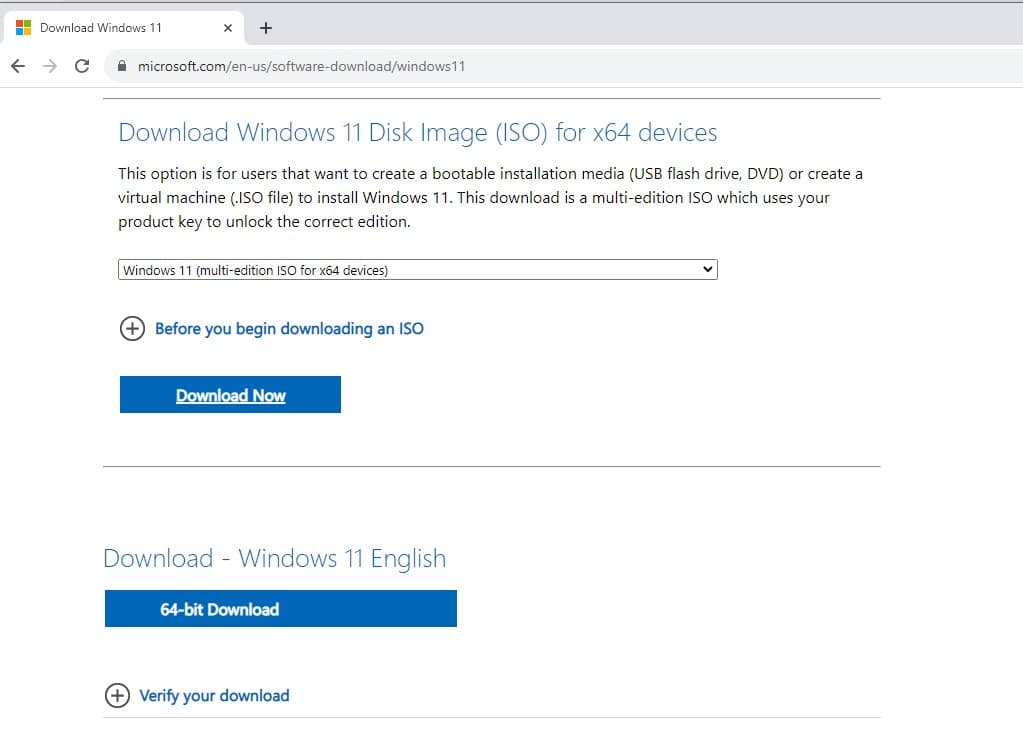Viewport: 1023px width, 736px height.
Task: Click the 'Download - Windows 11 English' heading
Action: pyautogui.click(x=274, y=558)
